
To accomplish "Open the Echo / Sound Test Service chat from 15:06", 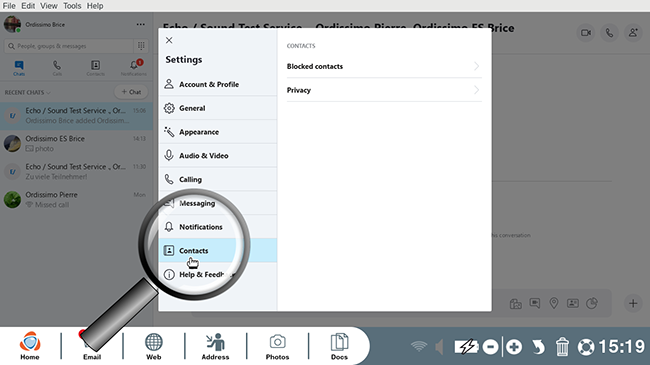I will pos(76,116).
